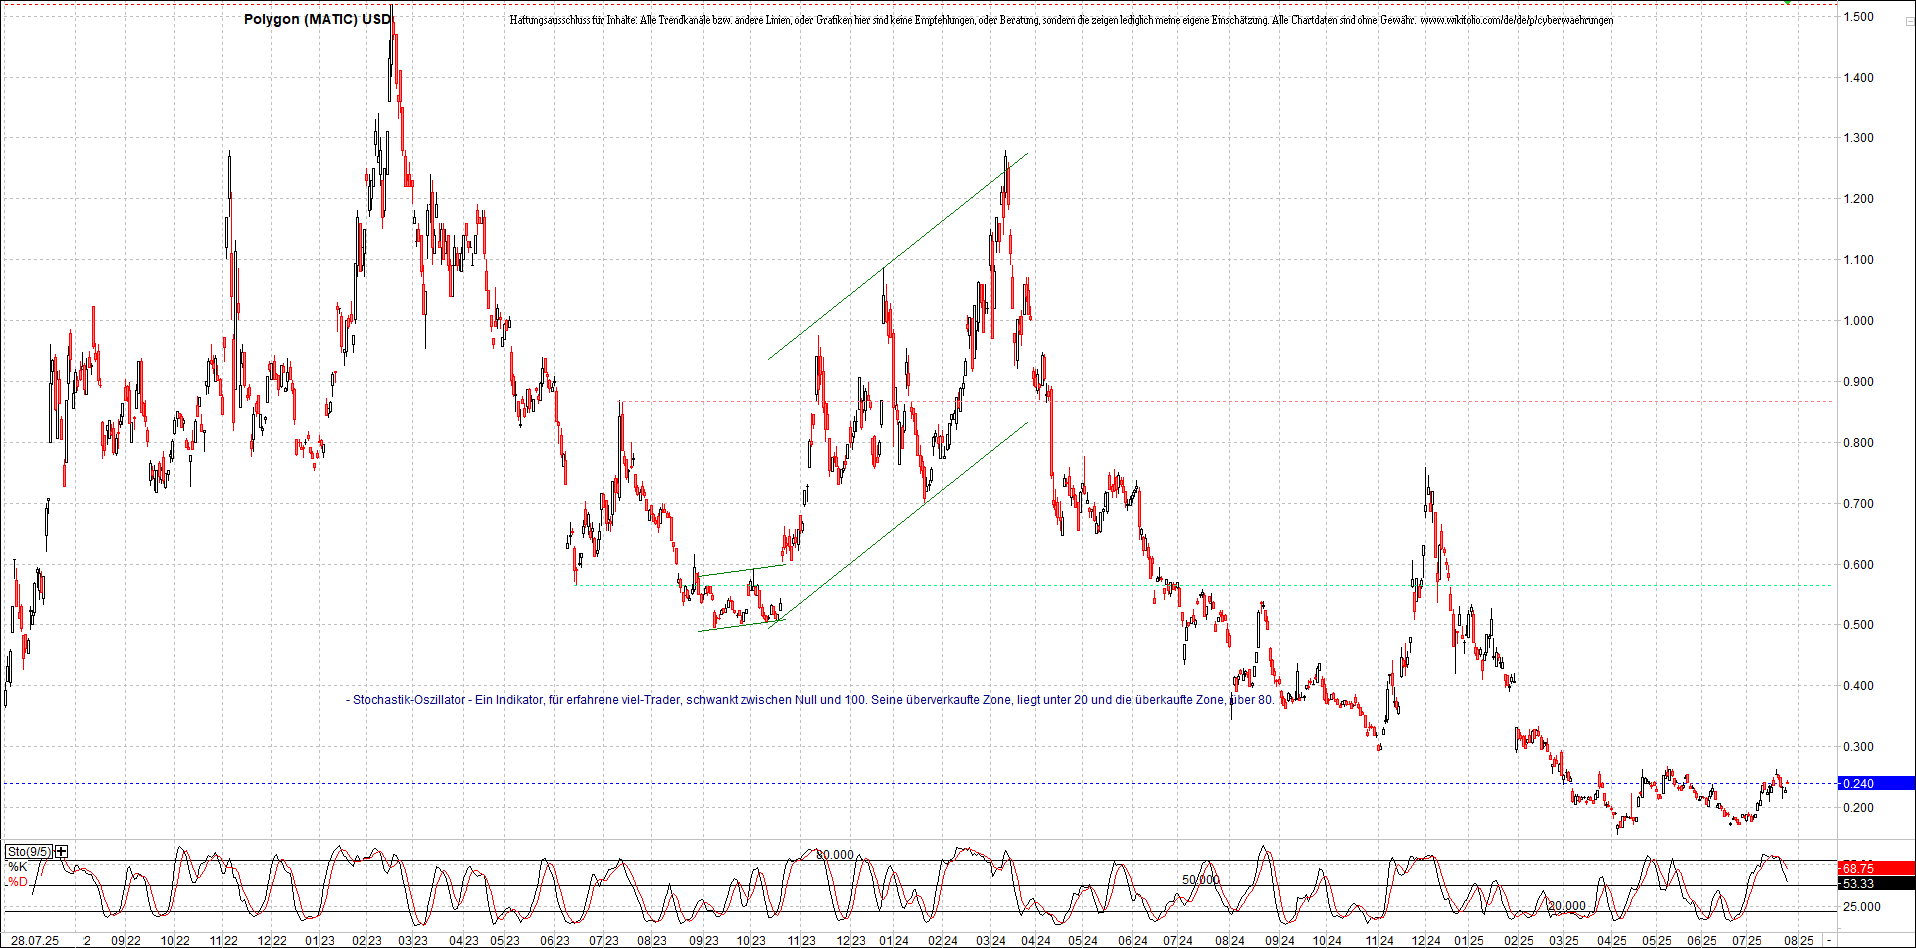Click the 80.000 overbought level line
Viewport: 1916px width, 948px height.
(x=835, y=856)
